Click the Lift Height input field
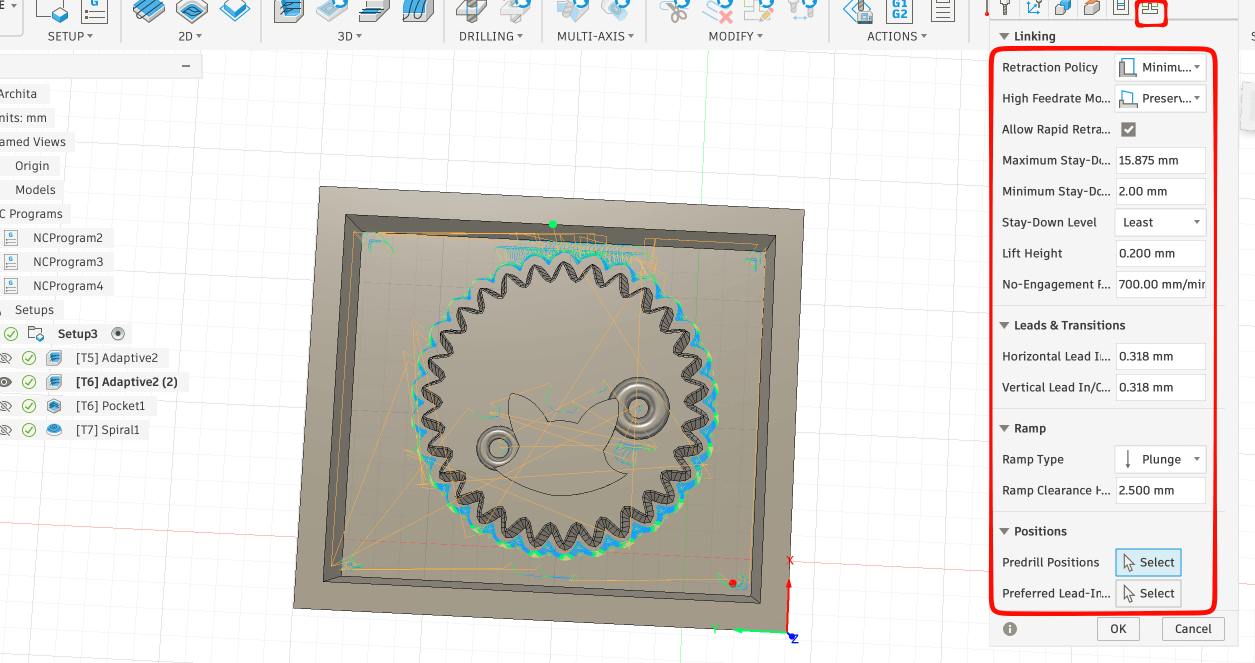 click(x=1161, y=253)
